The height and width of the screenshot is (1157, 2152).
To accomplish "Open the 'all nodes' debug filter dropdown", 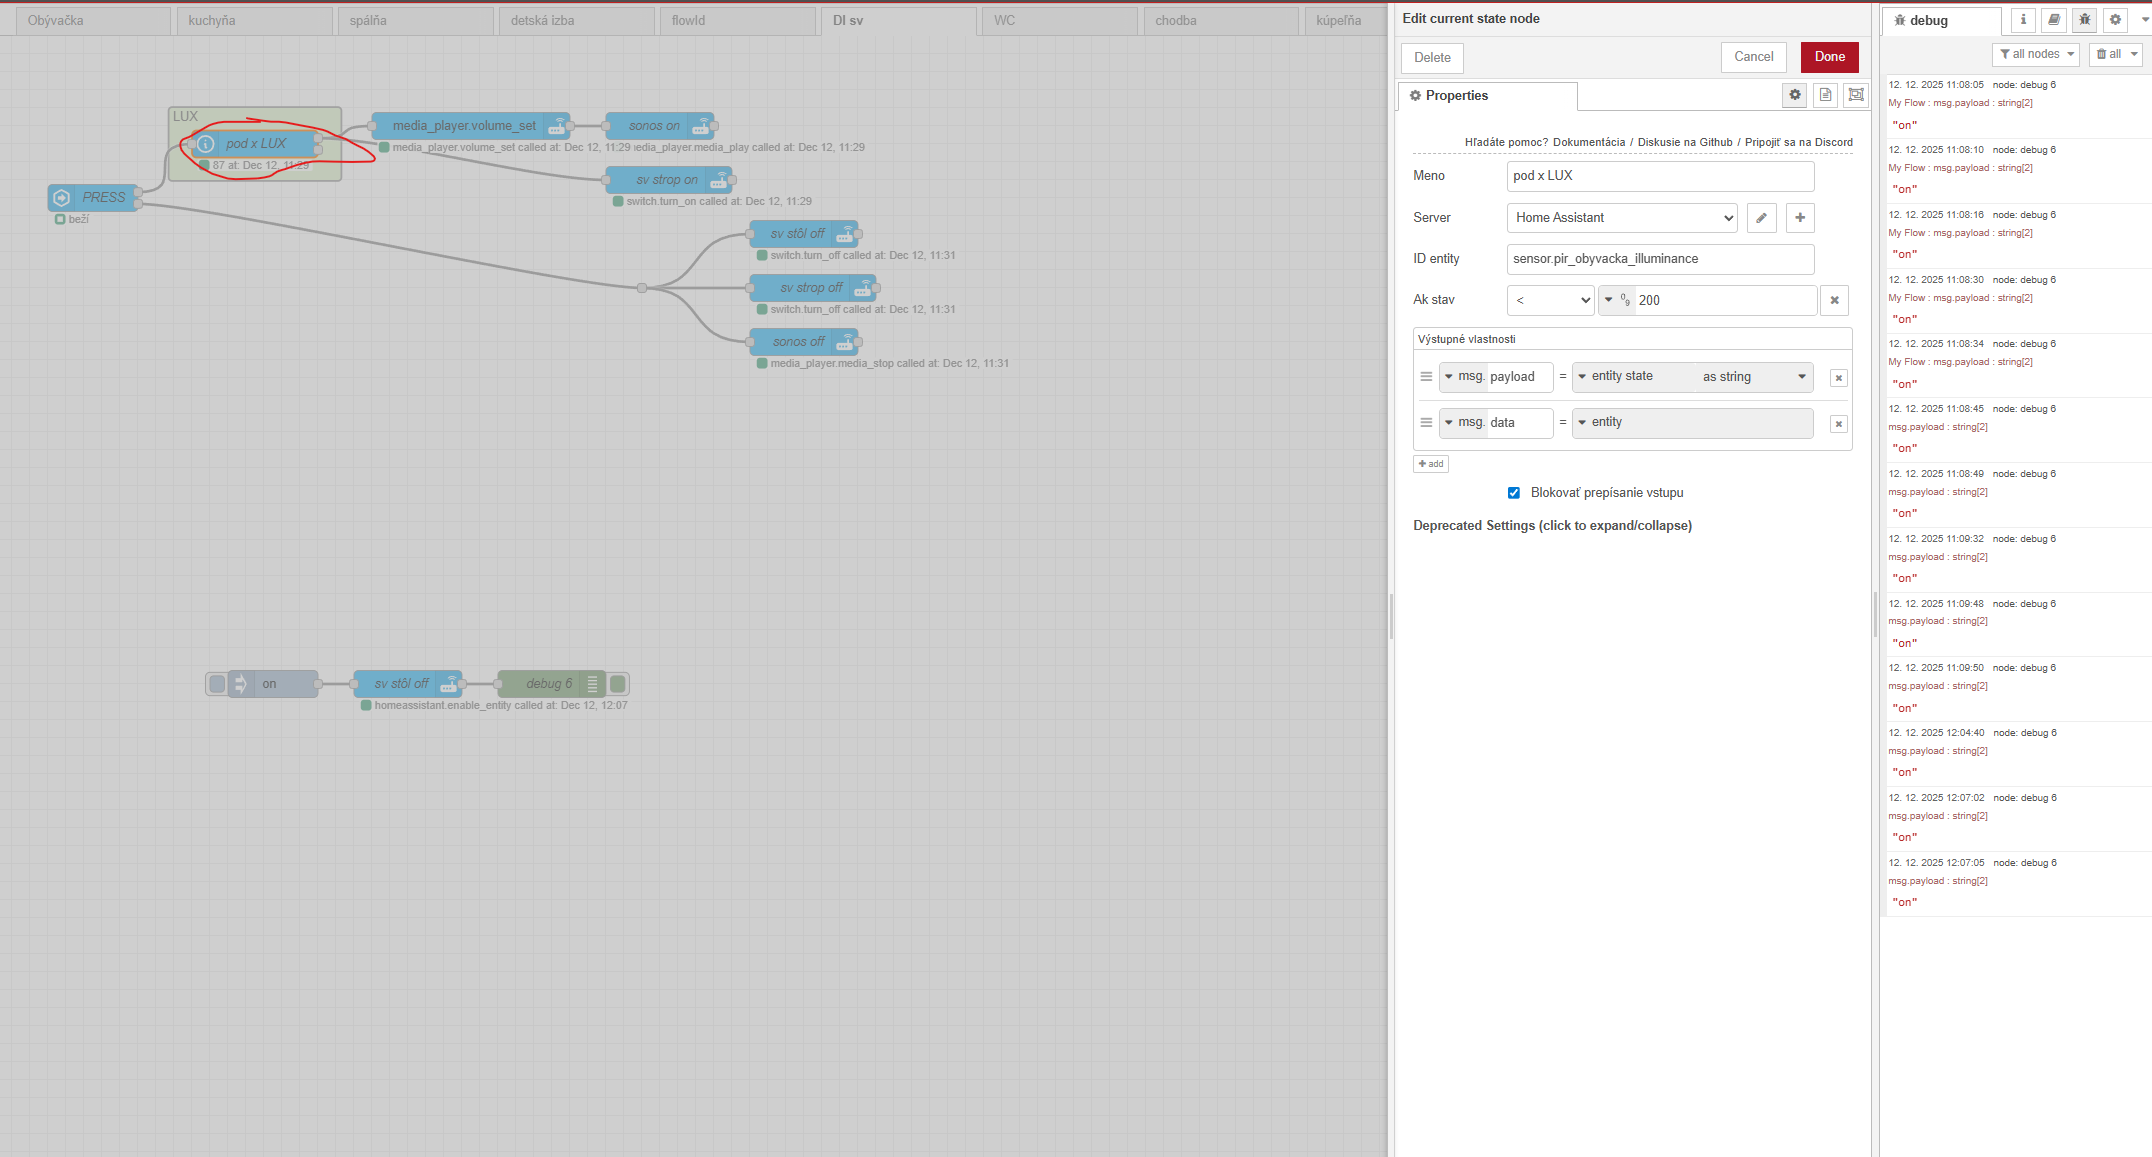I will click(x=2035, y=54).
